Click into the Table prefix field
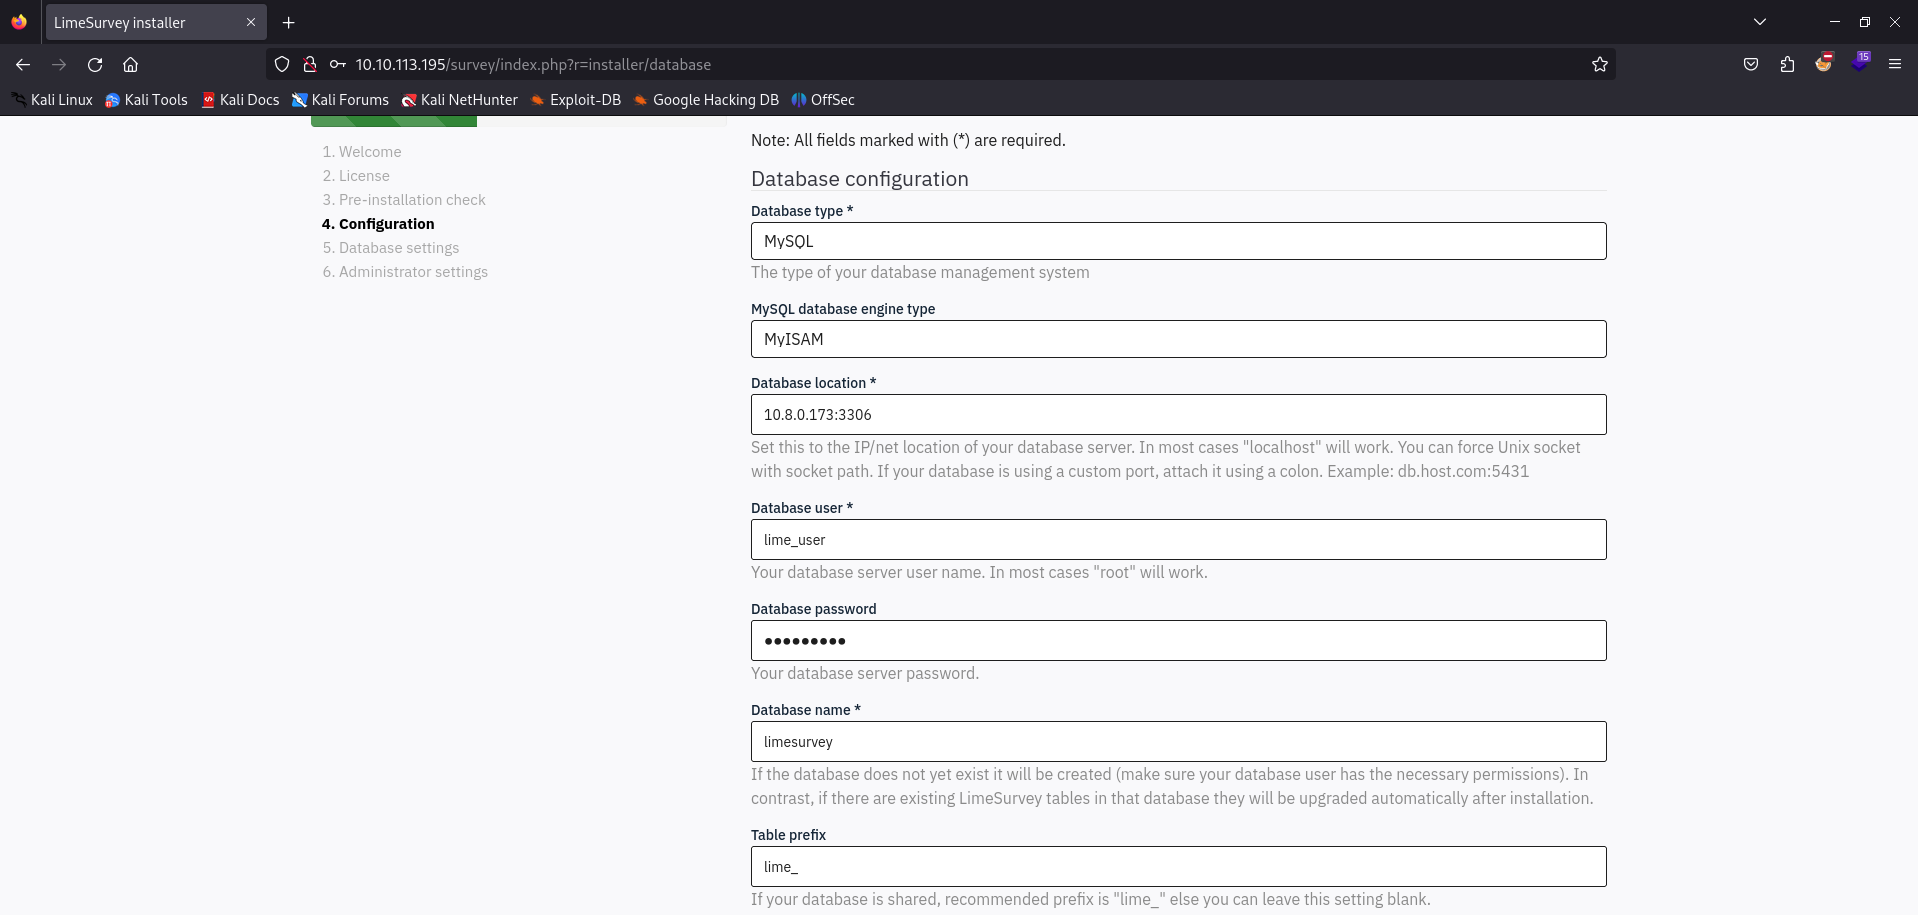This screenshot has width=1918, height=915. pos(1178,867)
